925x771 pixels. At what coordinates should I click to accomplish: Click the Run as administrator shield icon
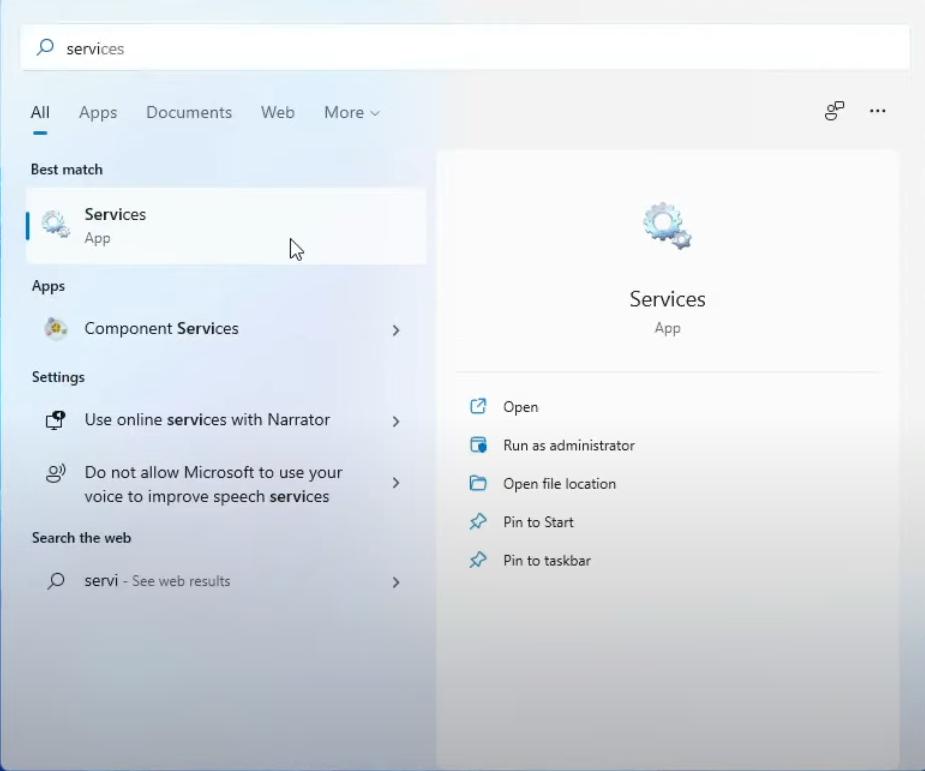[x=478, y=444]
